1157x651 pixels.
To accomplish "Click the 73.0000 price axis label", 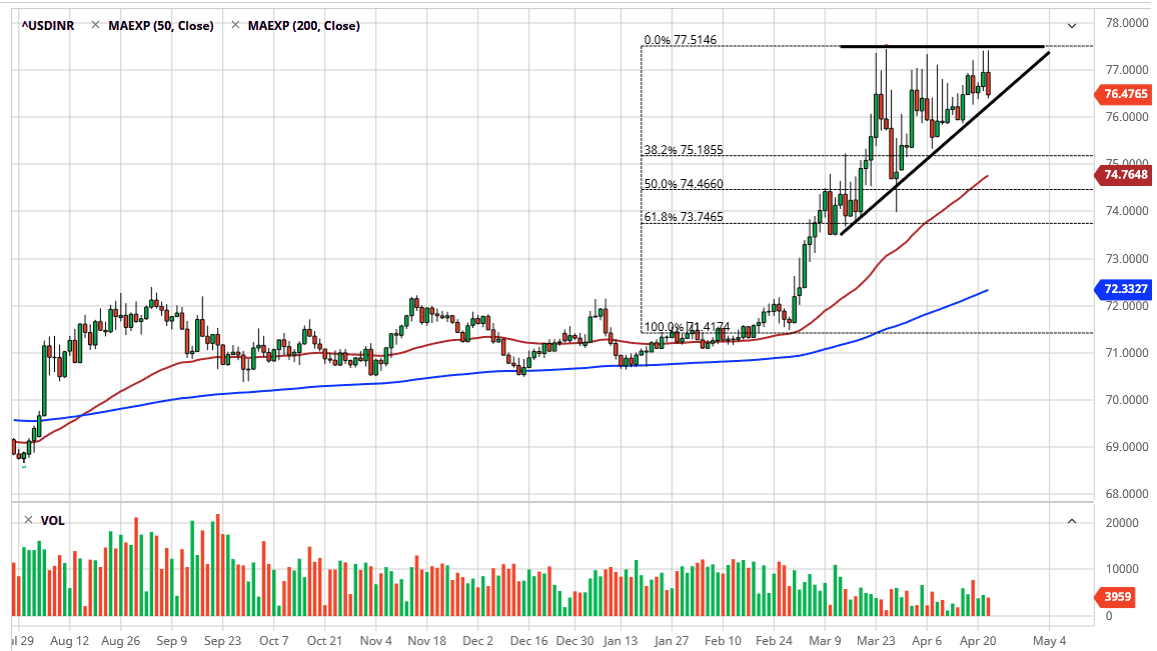I will (x=1127, y=258).
